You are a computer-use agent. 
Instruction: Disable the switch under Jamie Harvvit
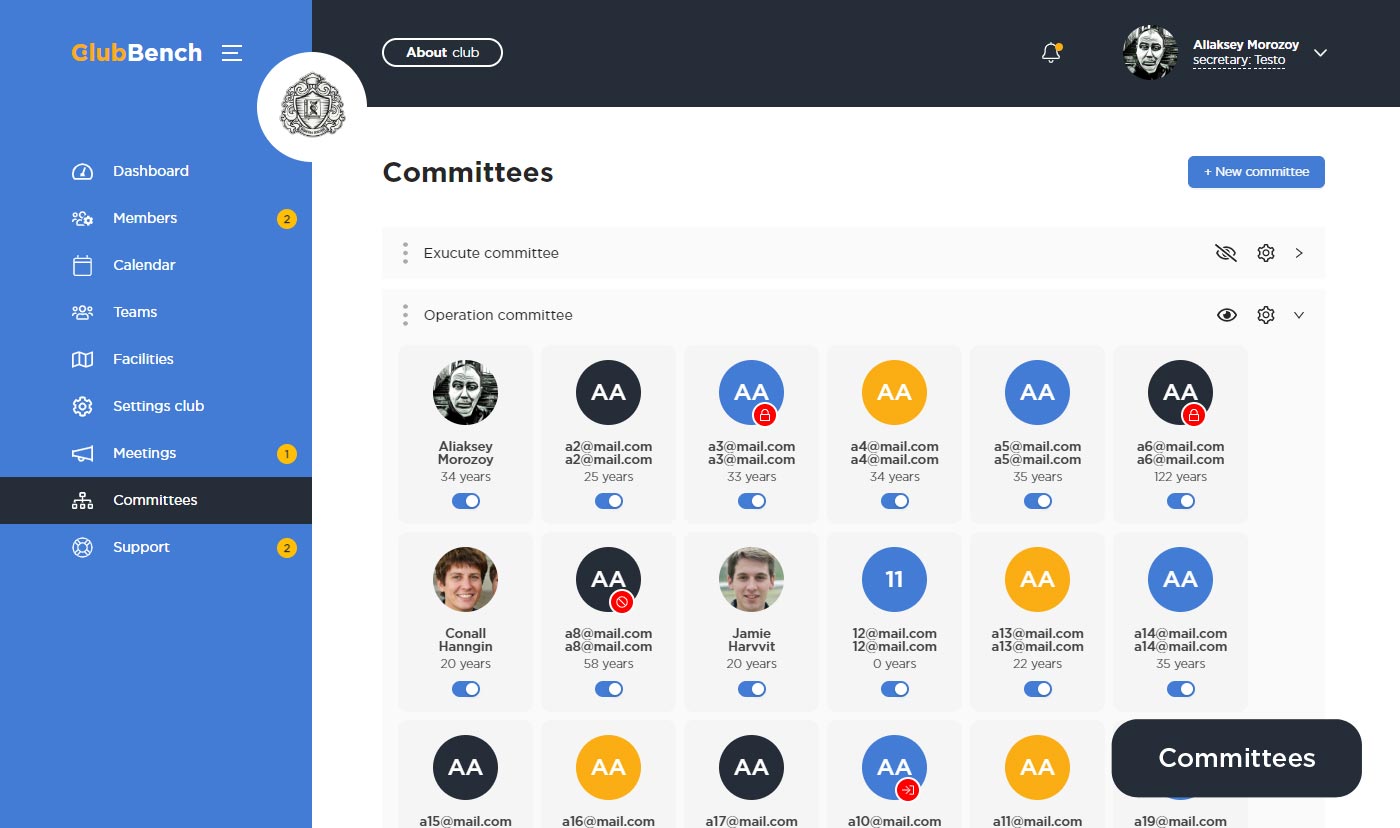pyautogui.click(x=752, y=688)
